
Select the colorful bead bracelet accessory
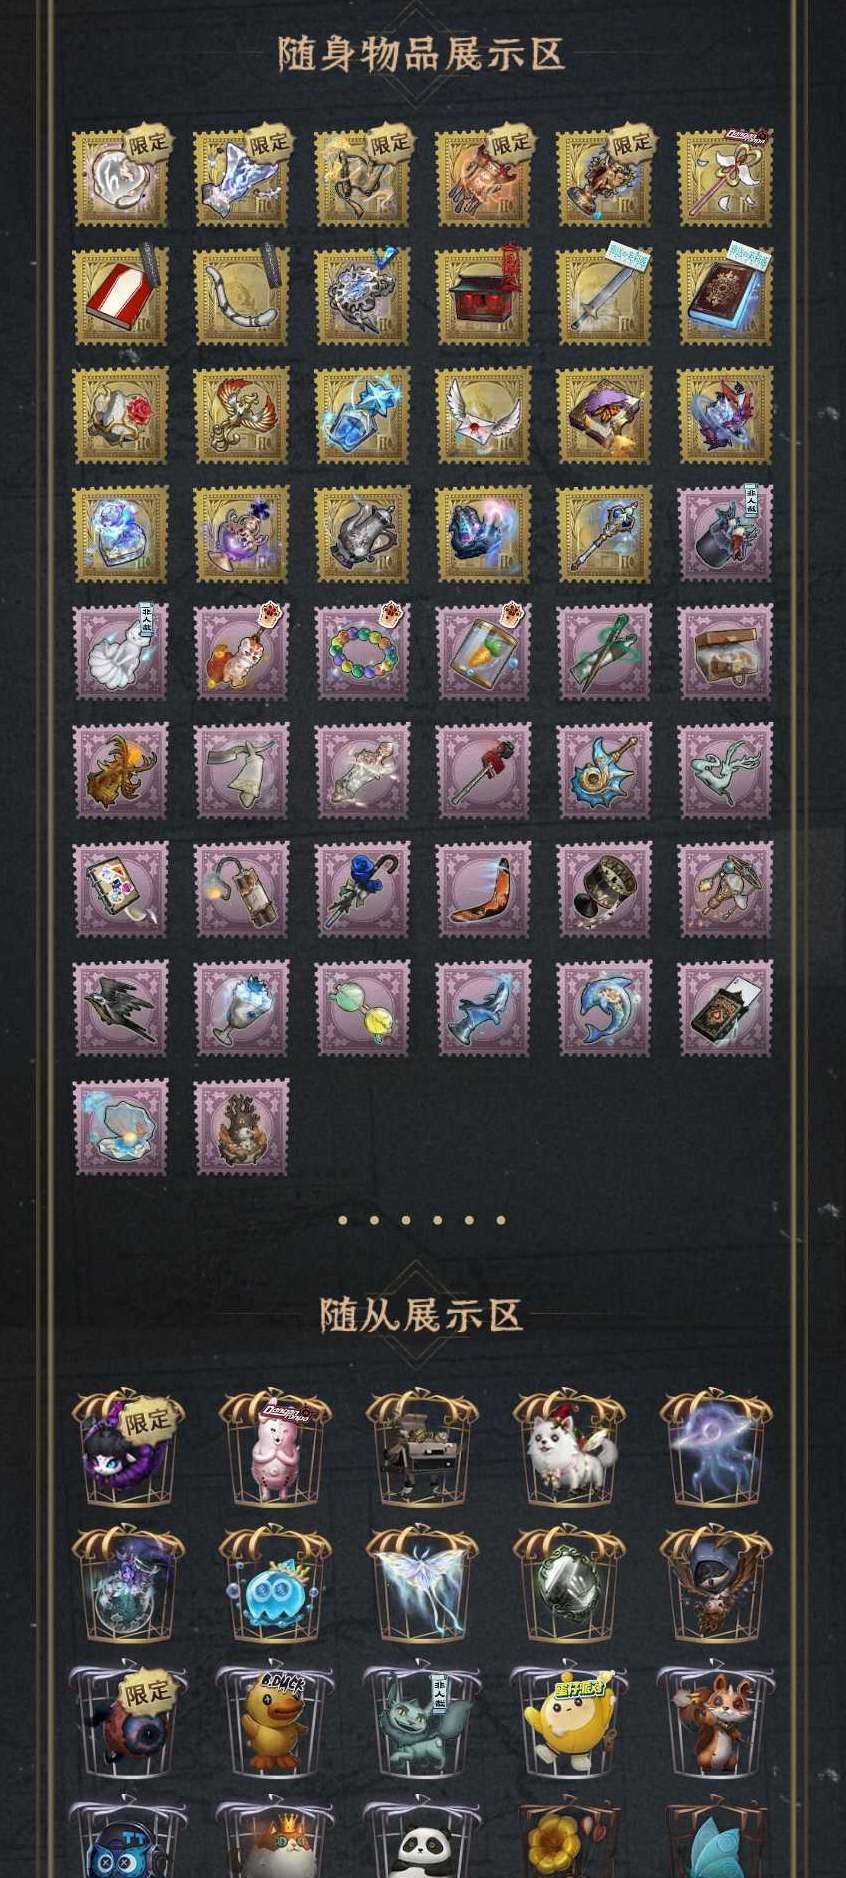(362, 653)
